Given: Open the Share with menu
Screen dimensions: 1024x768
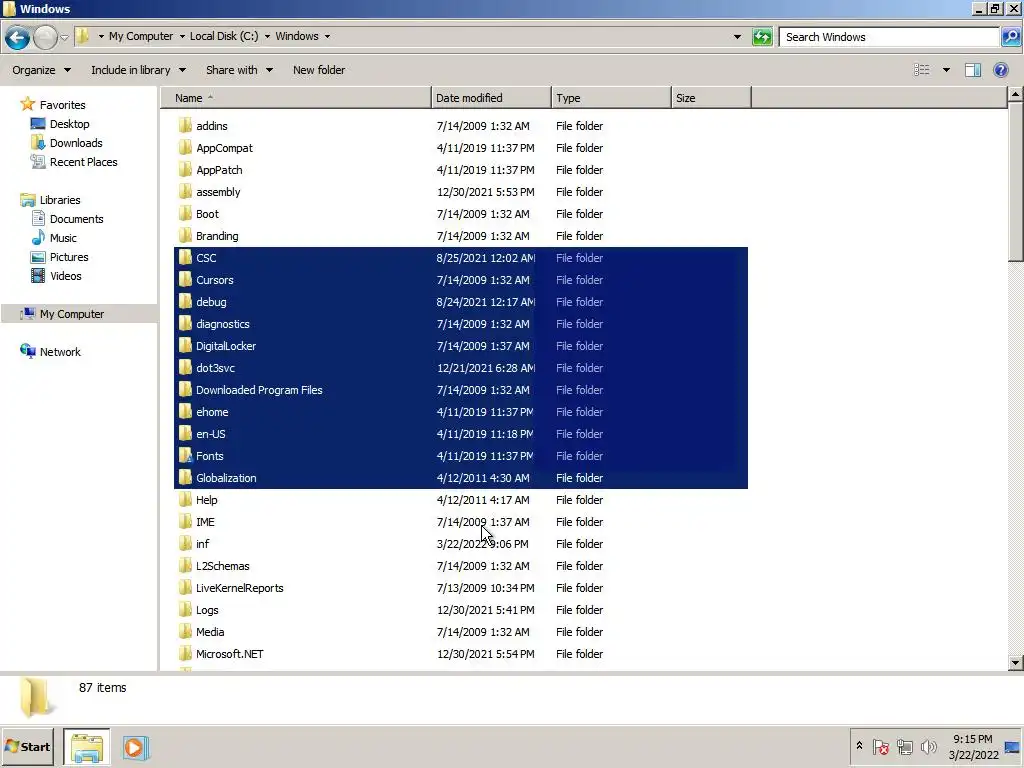Looking at the screenshot, I should point(239,70).
